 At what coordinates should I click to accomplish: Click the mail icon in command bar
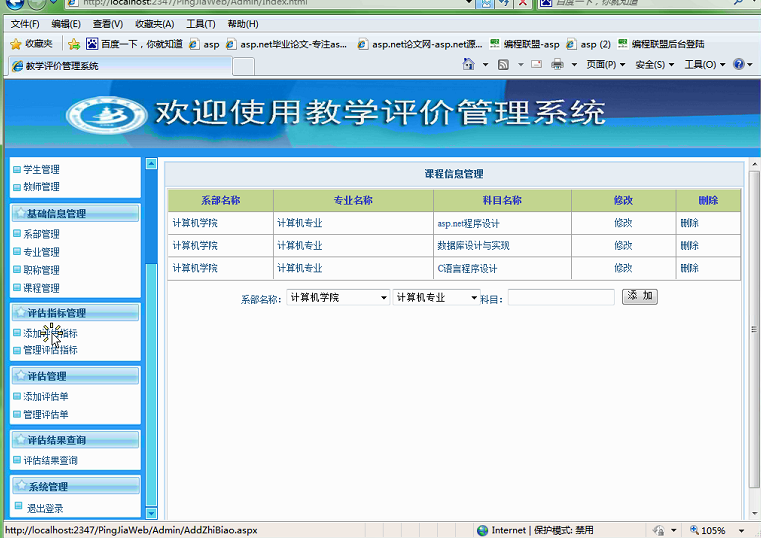[x=536, y=64]
